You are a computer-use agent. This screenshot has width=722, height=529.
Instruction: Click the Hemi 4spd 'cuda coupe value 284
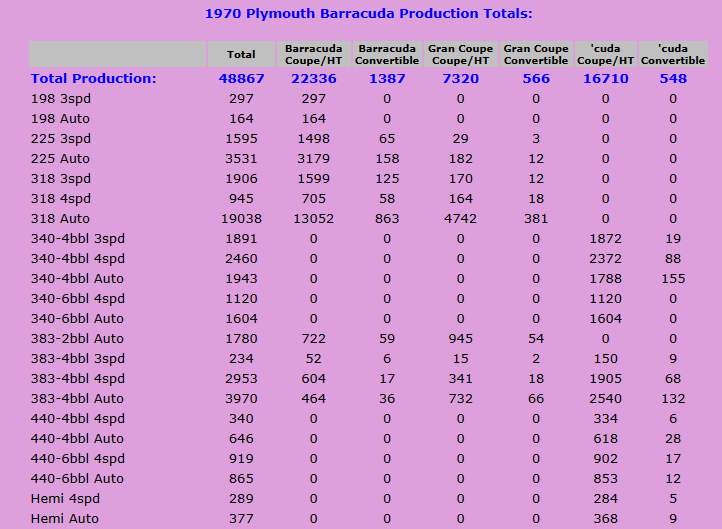[x=606, y=499]
